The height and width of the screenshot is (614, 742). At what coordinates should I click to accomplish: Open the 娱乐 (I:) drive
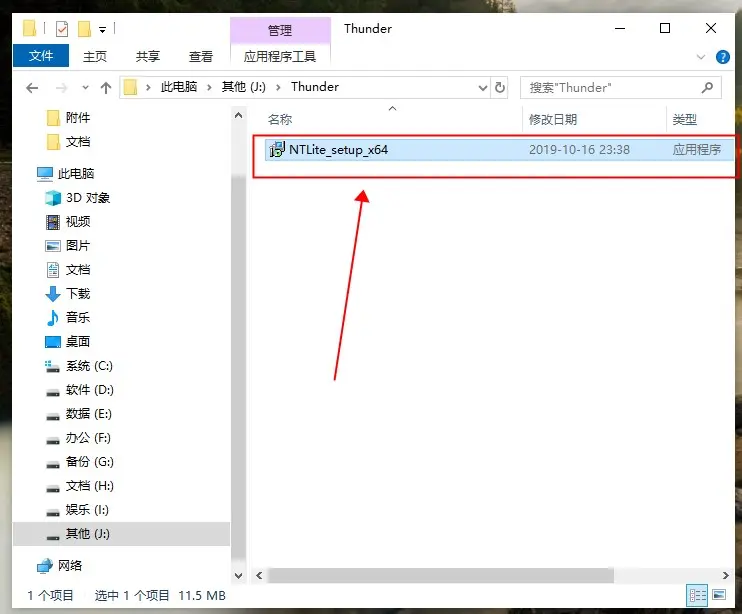77,510
